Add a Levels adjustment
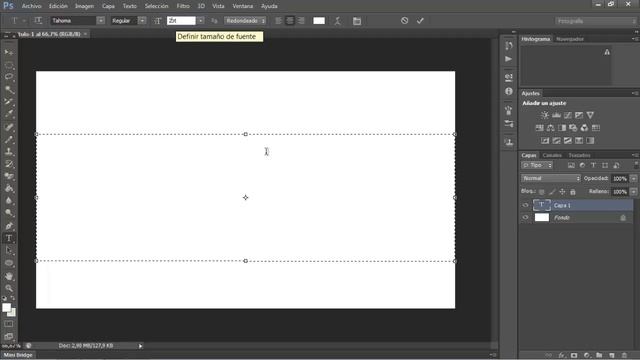640x360 pixels. point(556,115)
